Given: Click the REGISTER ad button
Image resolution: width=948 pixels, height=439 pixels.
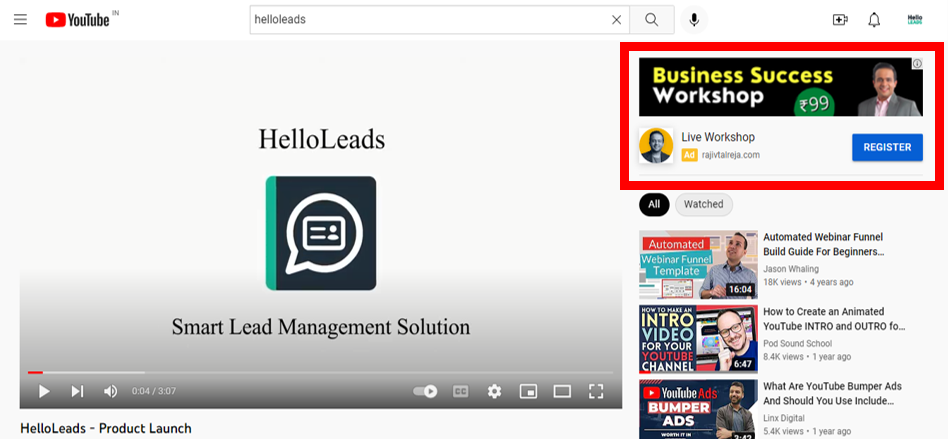Looking at the screenshot, I should (x=888, y=147).
